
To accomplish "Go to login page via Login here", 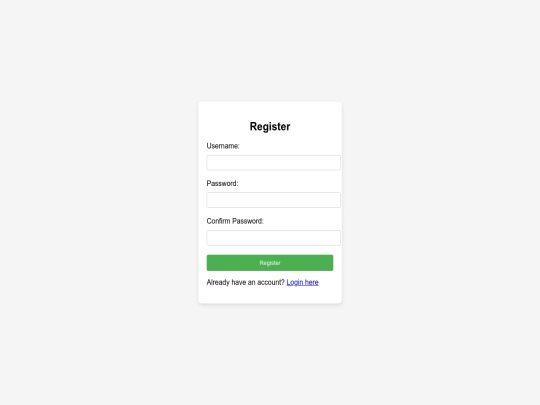I will [302, 282].
